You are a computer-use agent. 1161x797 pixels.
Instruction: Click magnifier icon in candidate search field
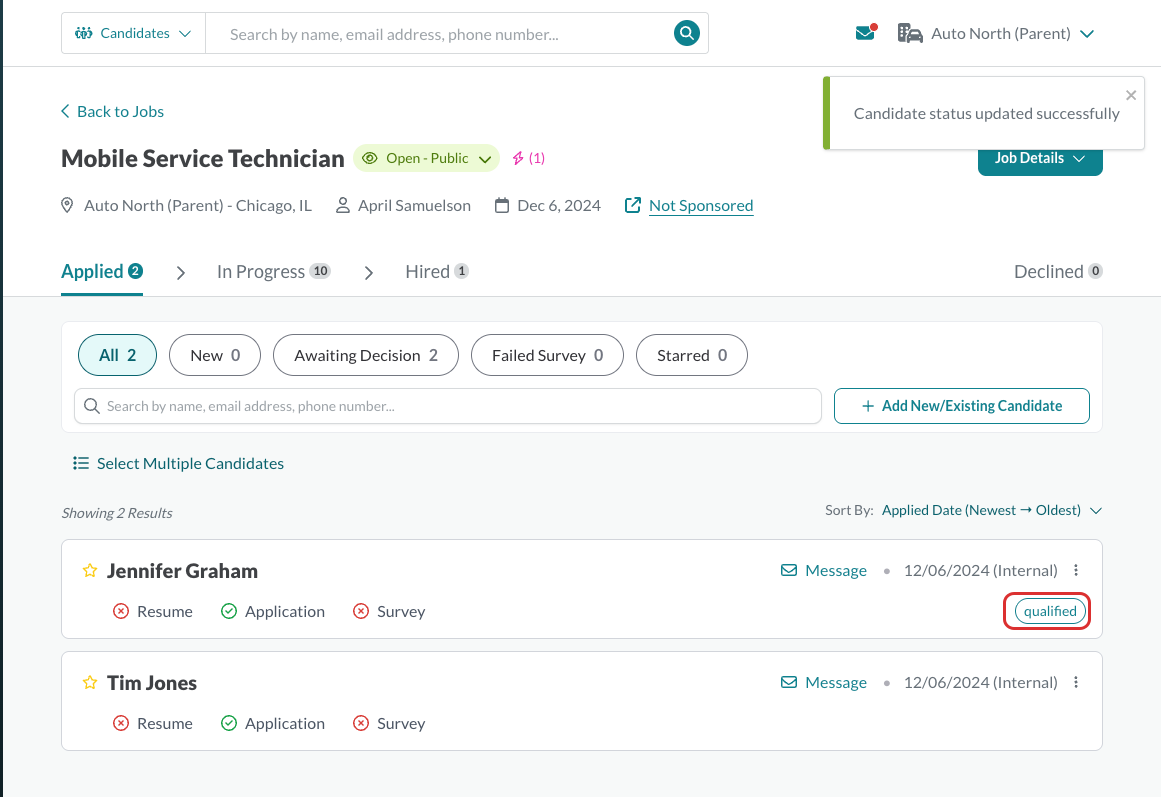(92, 406)
